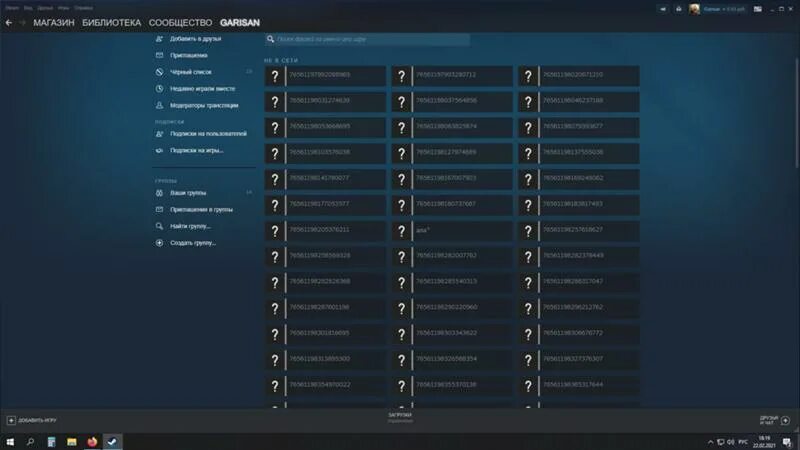
Task: Open the Загрузки downloads section
Action: coord(400,417)
